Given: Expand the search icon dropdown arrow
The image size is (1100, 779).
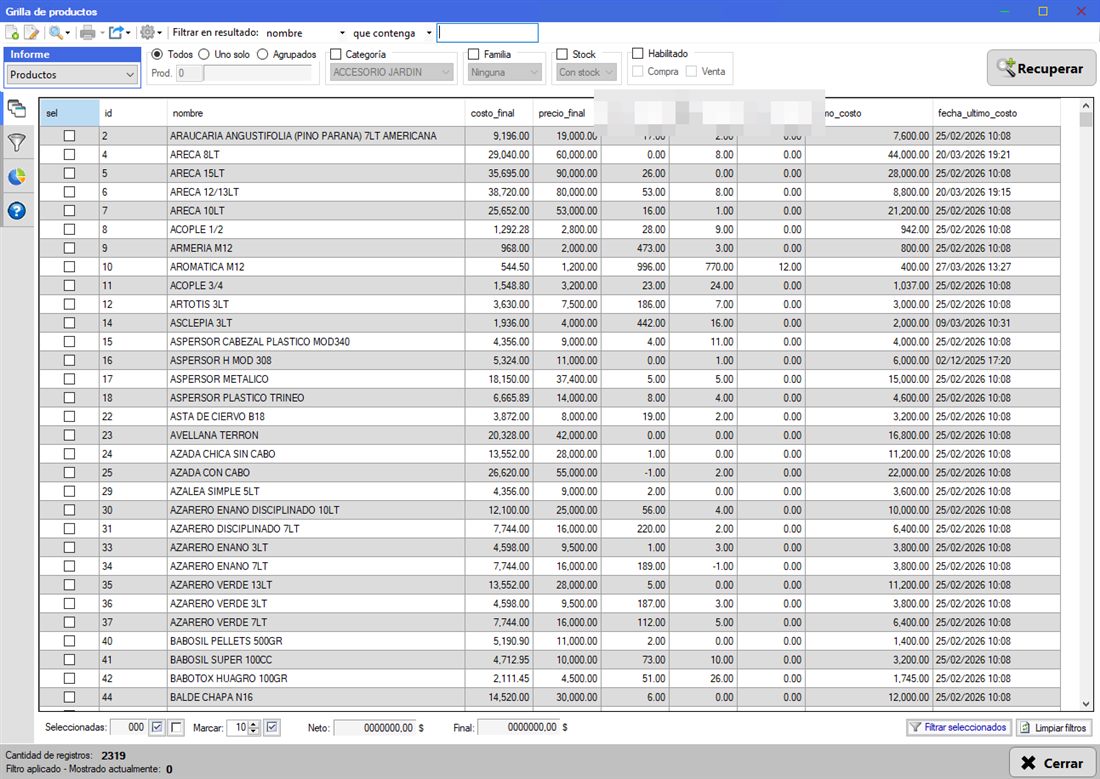Looking at the screenshot, I should 67,33.
